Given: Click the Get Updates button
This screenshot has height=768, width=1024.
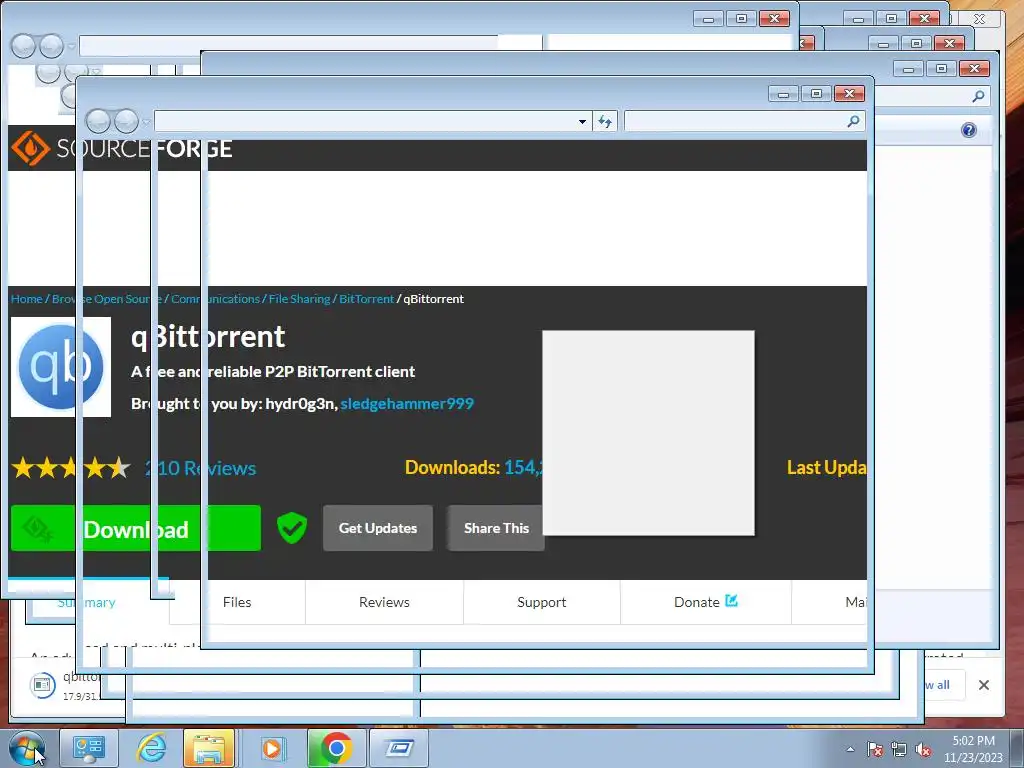Looking at the screenshot, I should point(377,528).
